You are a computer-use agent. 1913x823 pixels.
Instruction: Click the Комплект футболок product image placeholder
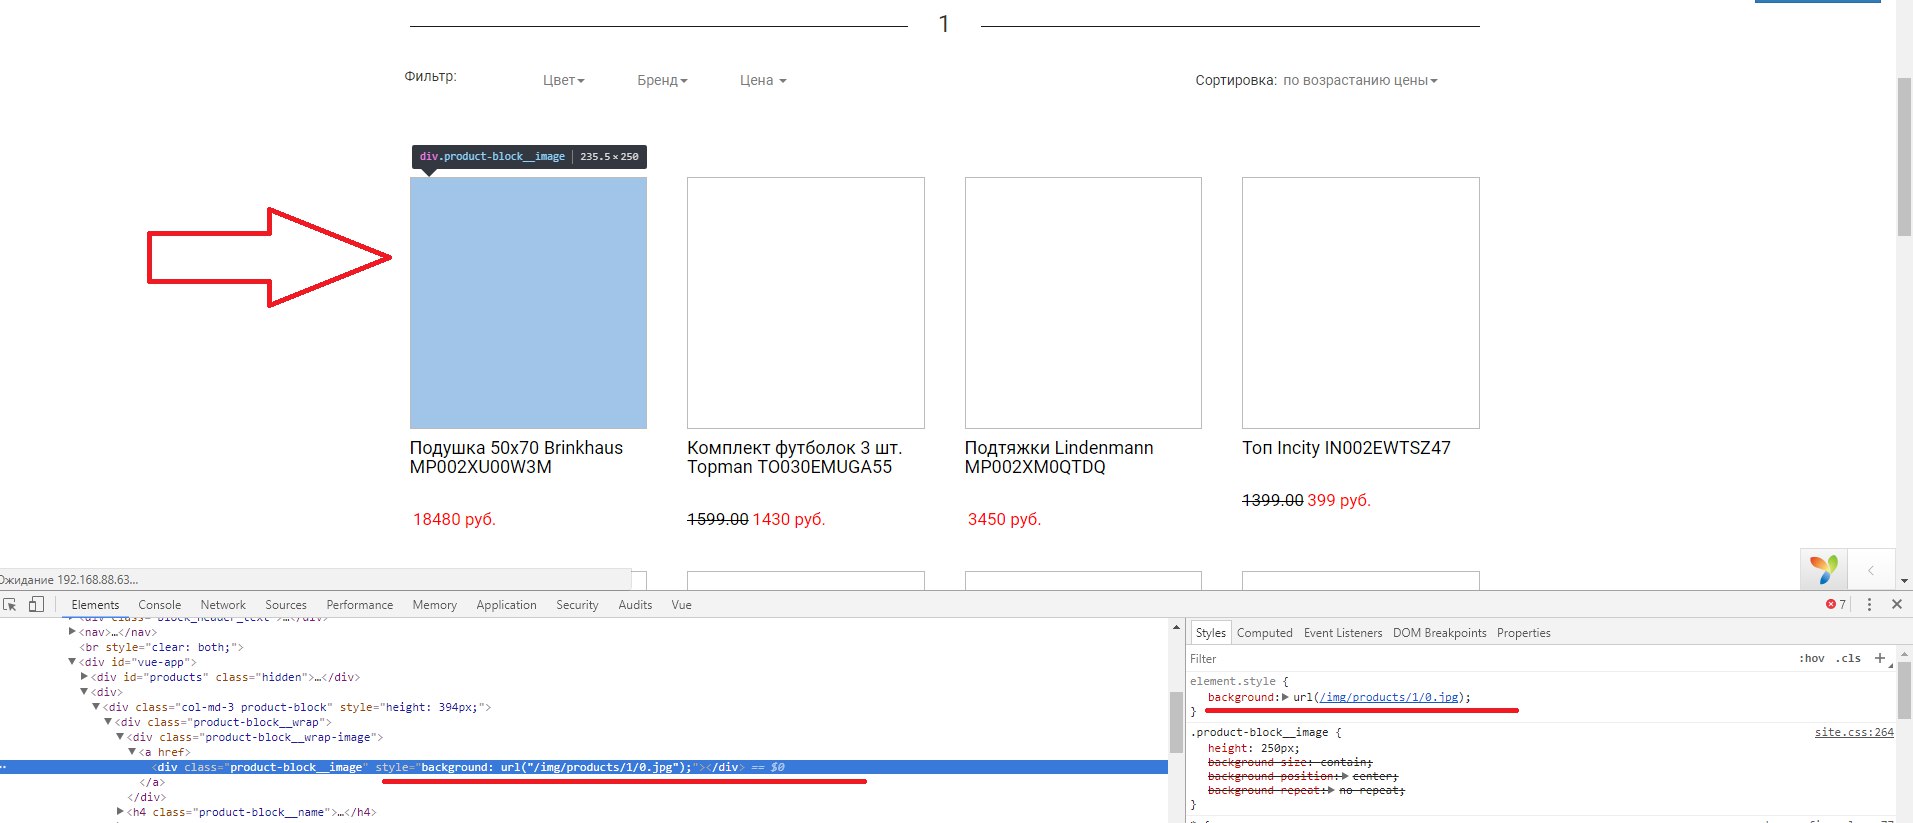806,303
